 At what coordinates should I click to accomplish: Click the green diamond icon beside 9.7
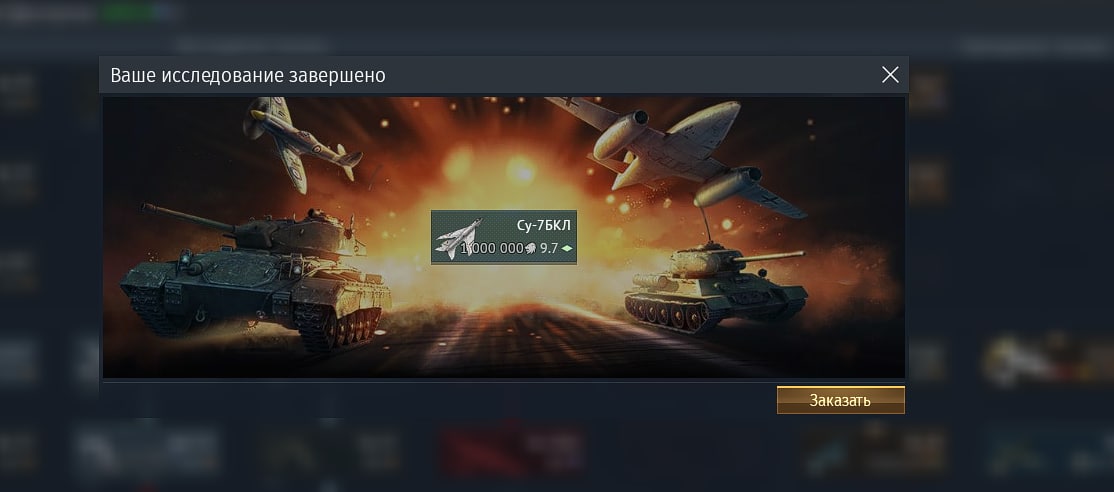click(566, 248)
